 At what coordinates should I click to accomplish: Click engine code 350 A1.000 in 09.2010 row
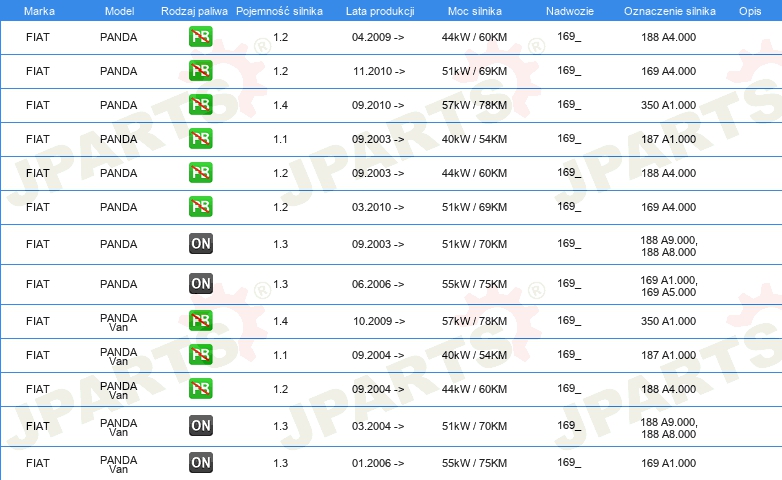668,105
